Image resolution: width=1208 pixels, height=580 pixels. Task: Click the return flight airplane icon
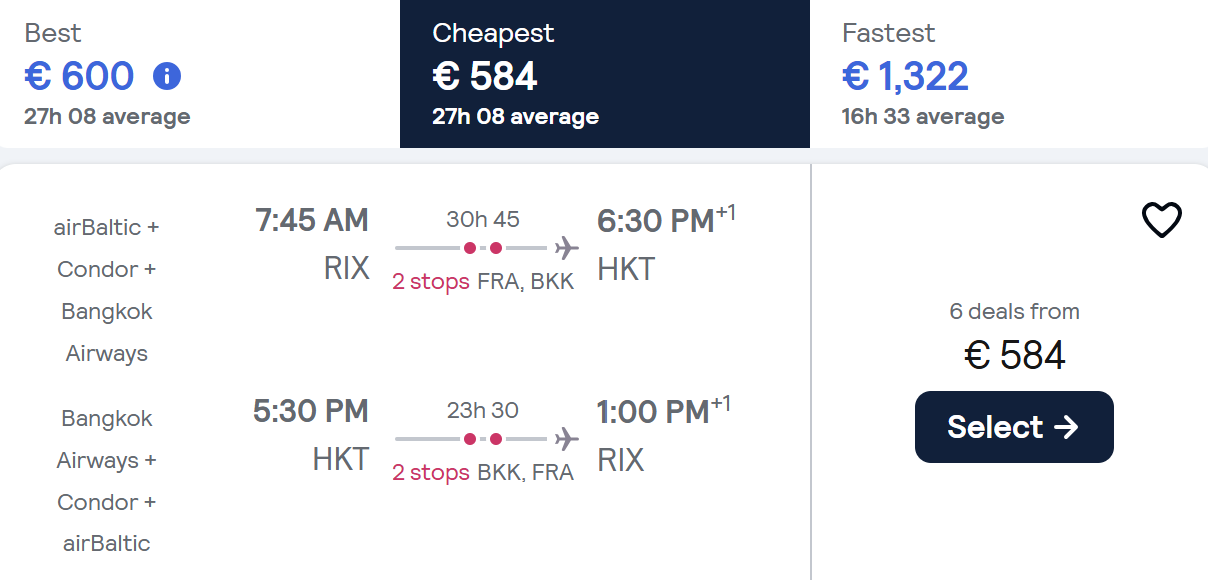point(567,438)
